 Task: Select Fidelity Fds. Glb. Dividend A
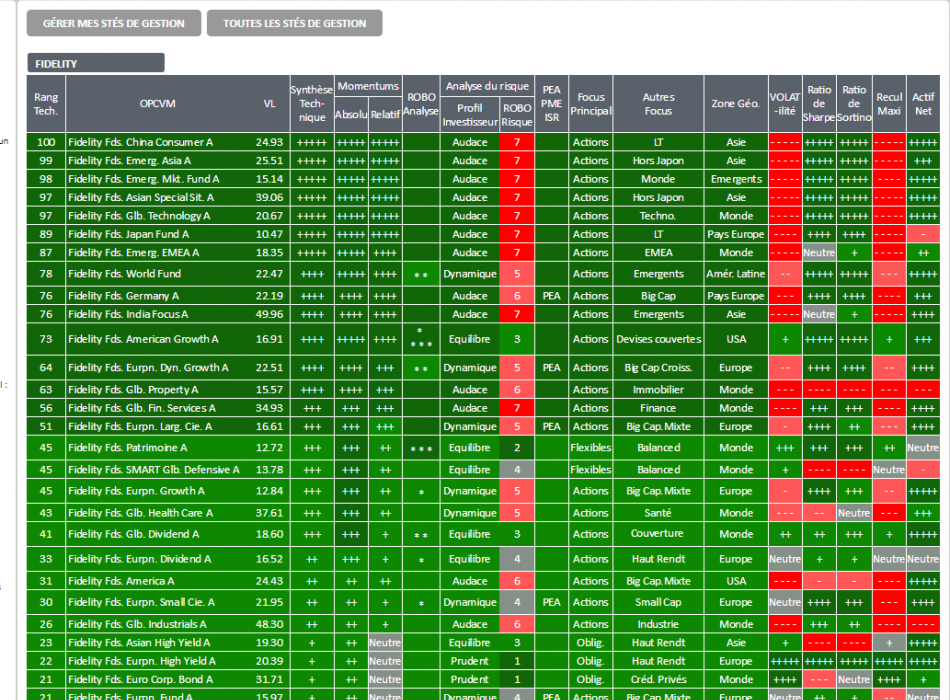tap(134, 534)
